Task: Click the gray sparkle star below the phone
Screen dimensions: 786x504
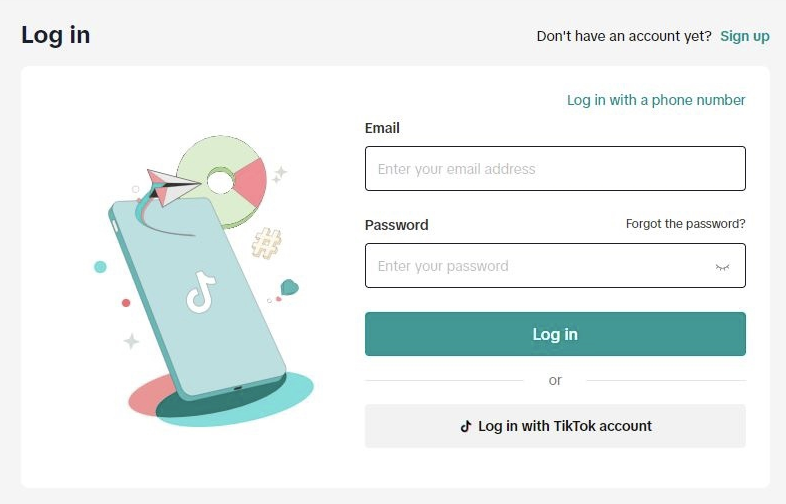Action: (x=131, y=341)
